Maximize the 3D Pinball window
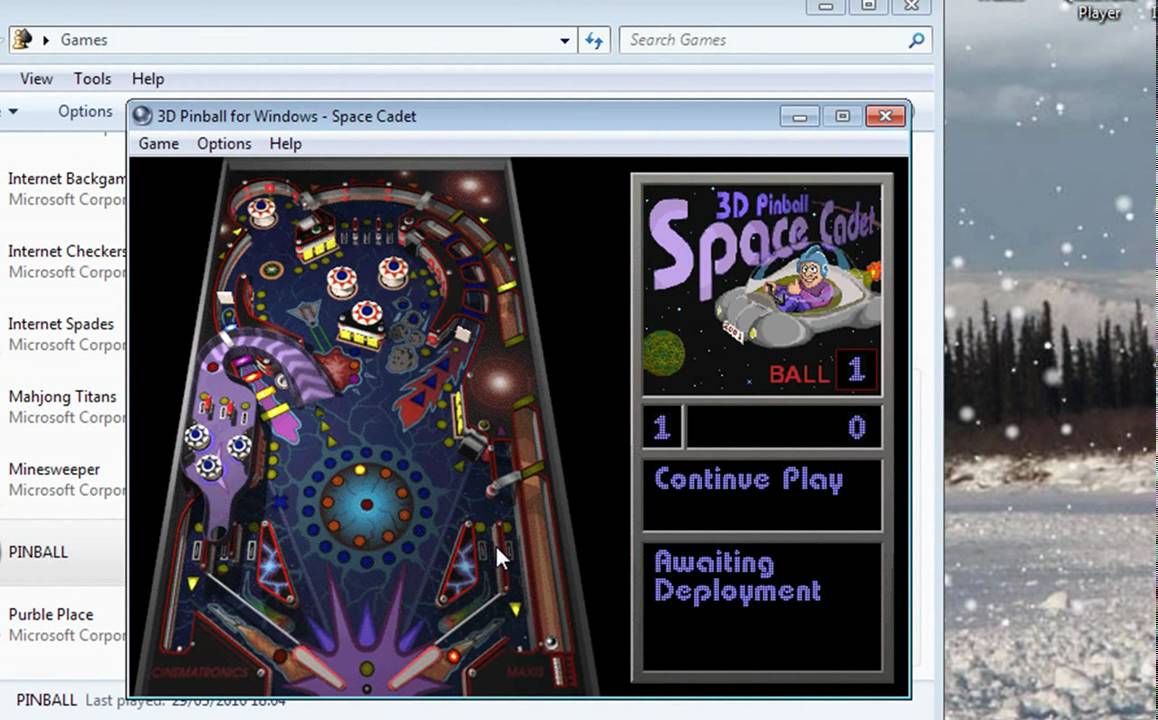The width and height of the screenshot is (1158, 720). click(842, 116)
